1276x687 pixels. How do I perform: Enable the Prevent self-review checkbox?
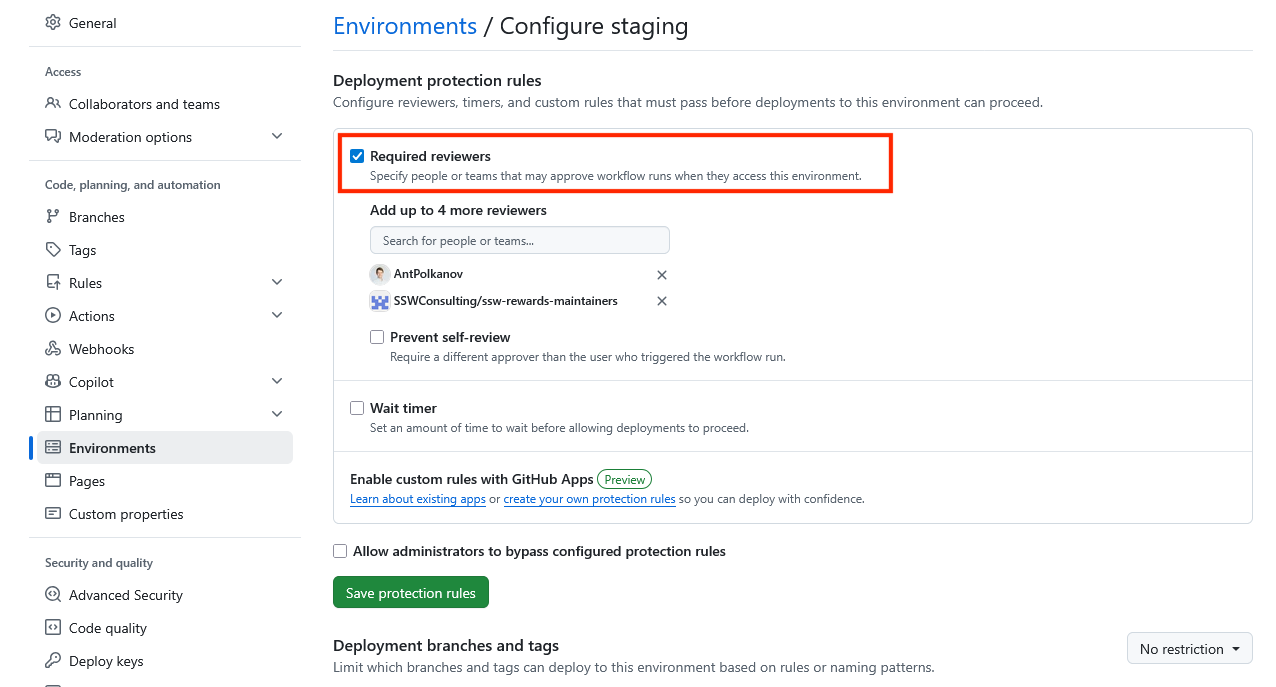click(377, 337)
